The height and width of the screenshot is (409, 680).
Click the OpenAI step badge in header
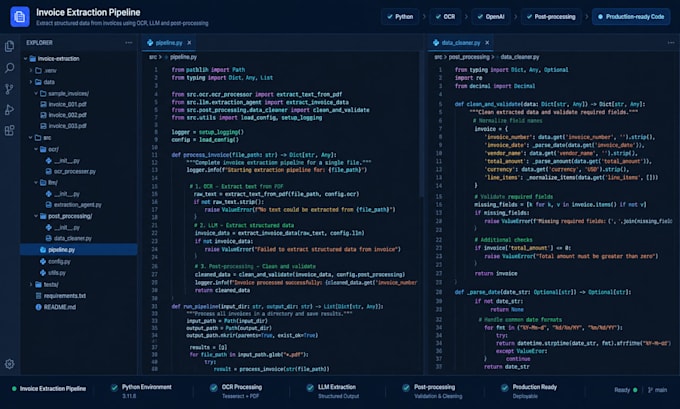pos(490,16)
